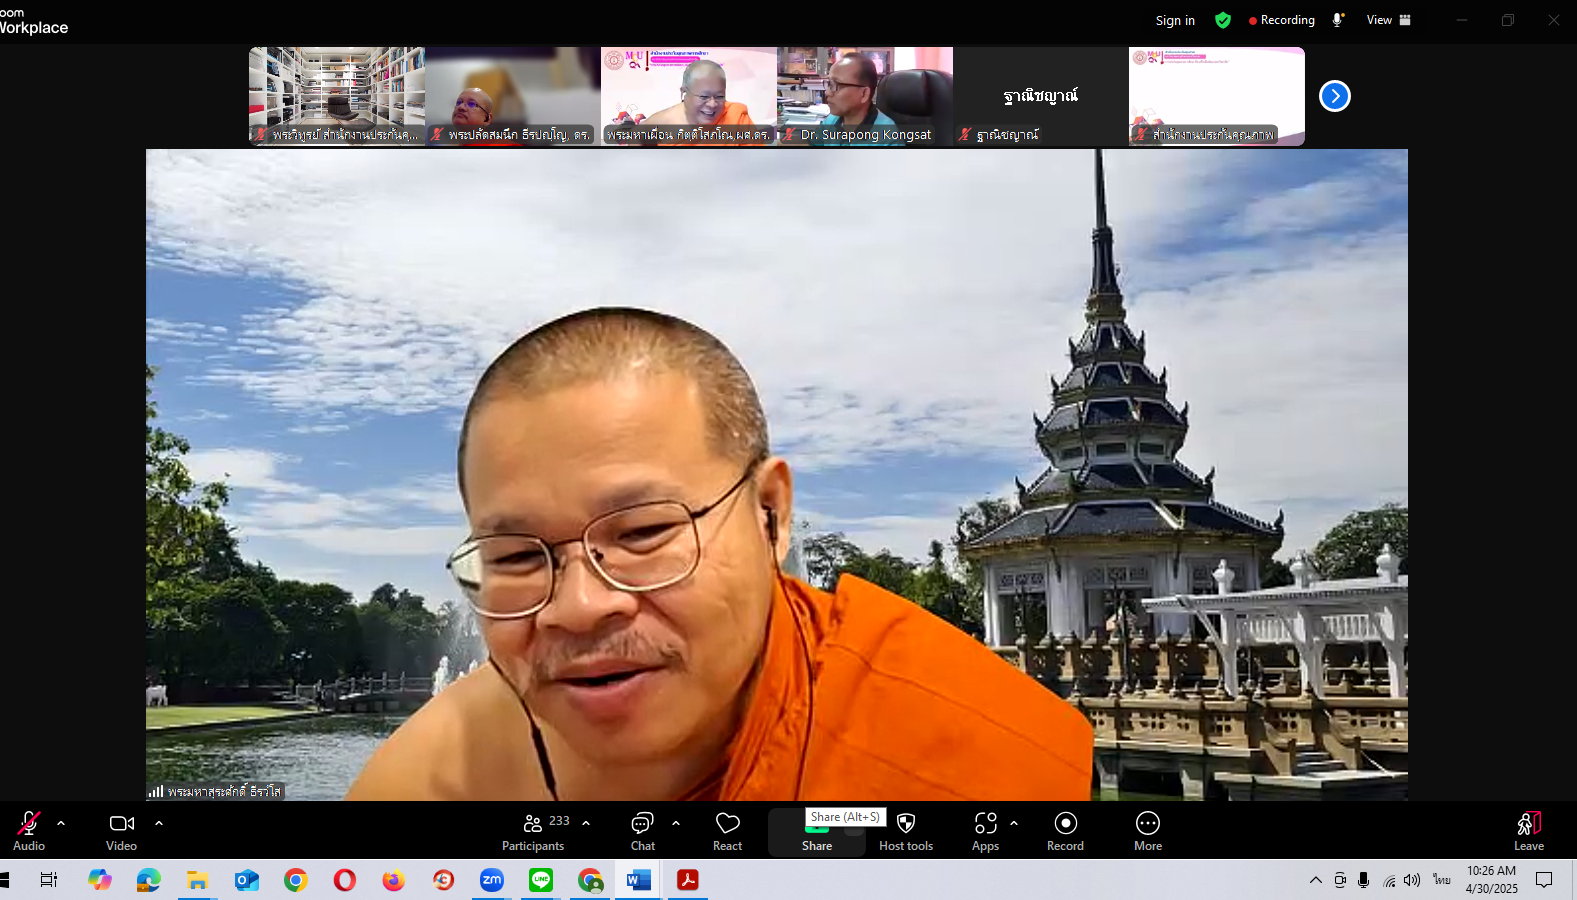1577x900 pixels.
Task: Launch Copilot from taskbar
Action: pyautogui.click(x=100, y=880)
